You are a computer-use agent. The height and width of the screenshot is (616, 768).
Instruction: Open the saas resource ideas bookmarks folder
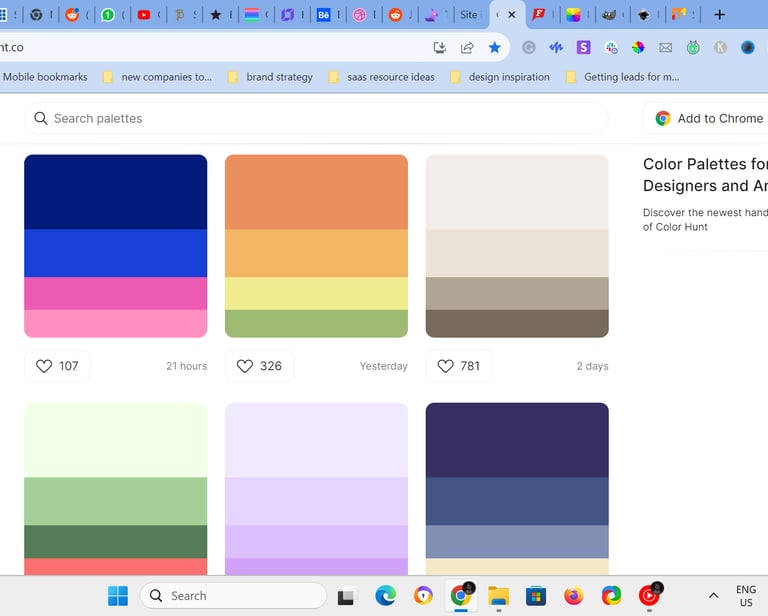coord(382,77)
